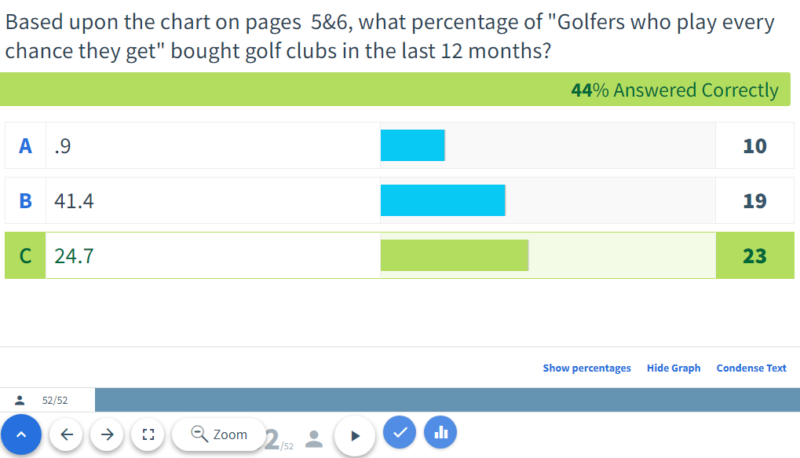Select the correct answer C 24.7
This screenshot has width=800, height=458.
point(399,256)
